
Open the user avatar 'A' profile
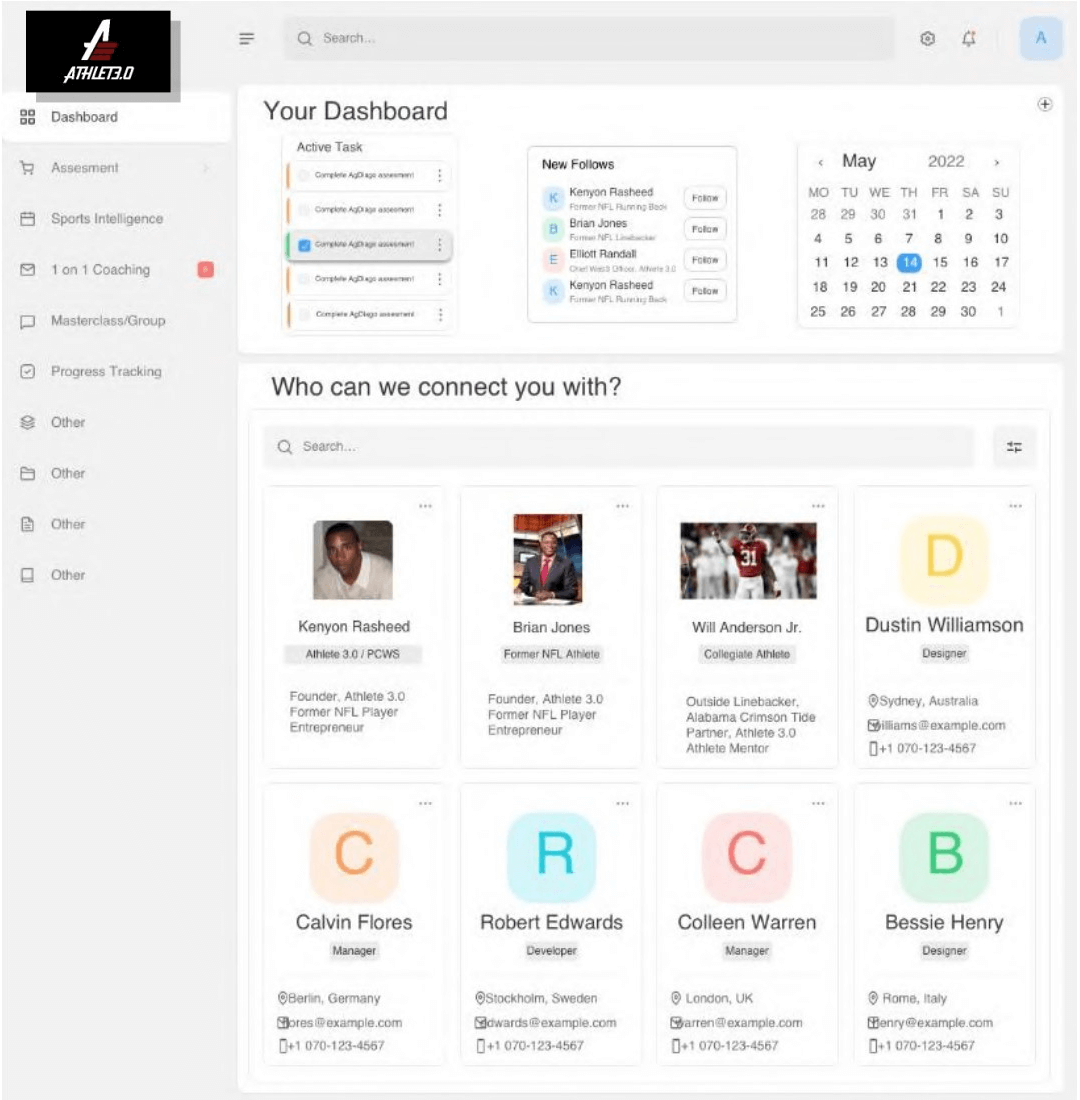click(x=1040, y=39)
